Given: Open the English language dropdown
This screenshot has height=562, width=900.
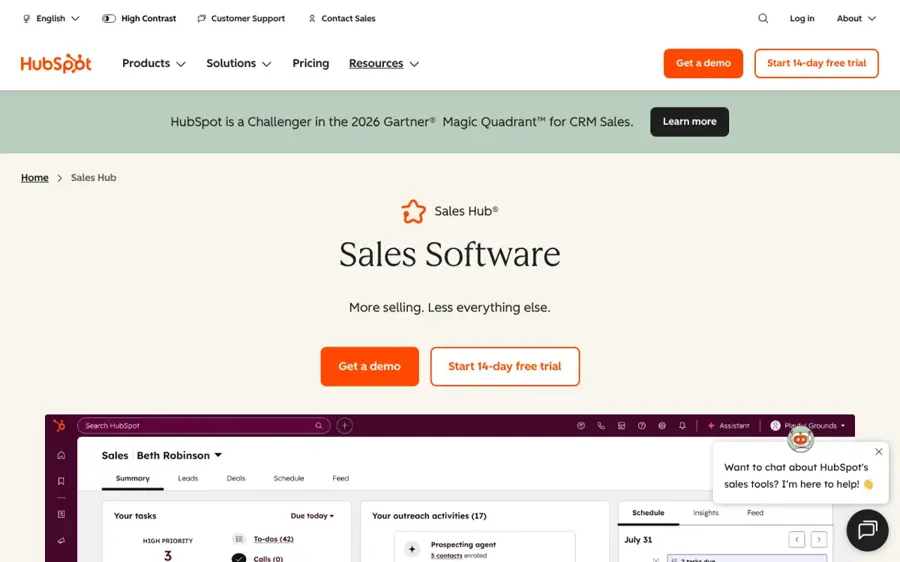Looking at the screenshot, I should [51, 18].
